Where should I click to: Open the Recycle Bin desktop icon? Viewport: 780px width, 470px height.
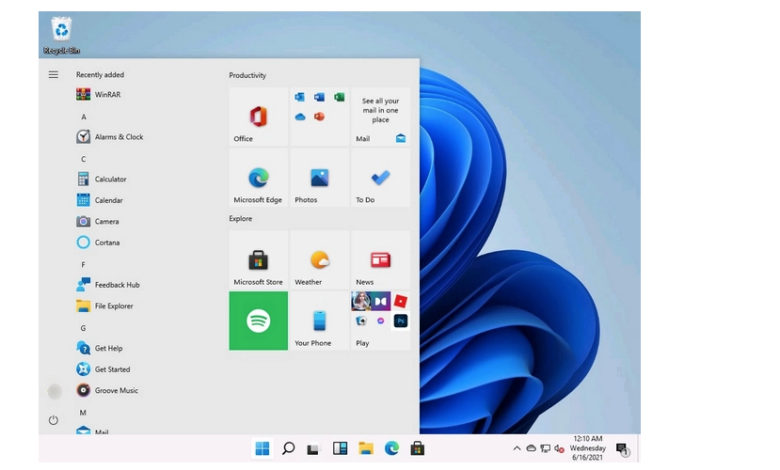pos(61,30)
